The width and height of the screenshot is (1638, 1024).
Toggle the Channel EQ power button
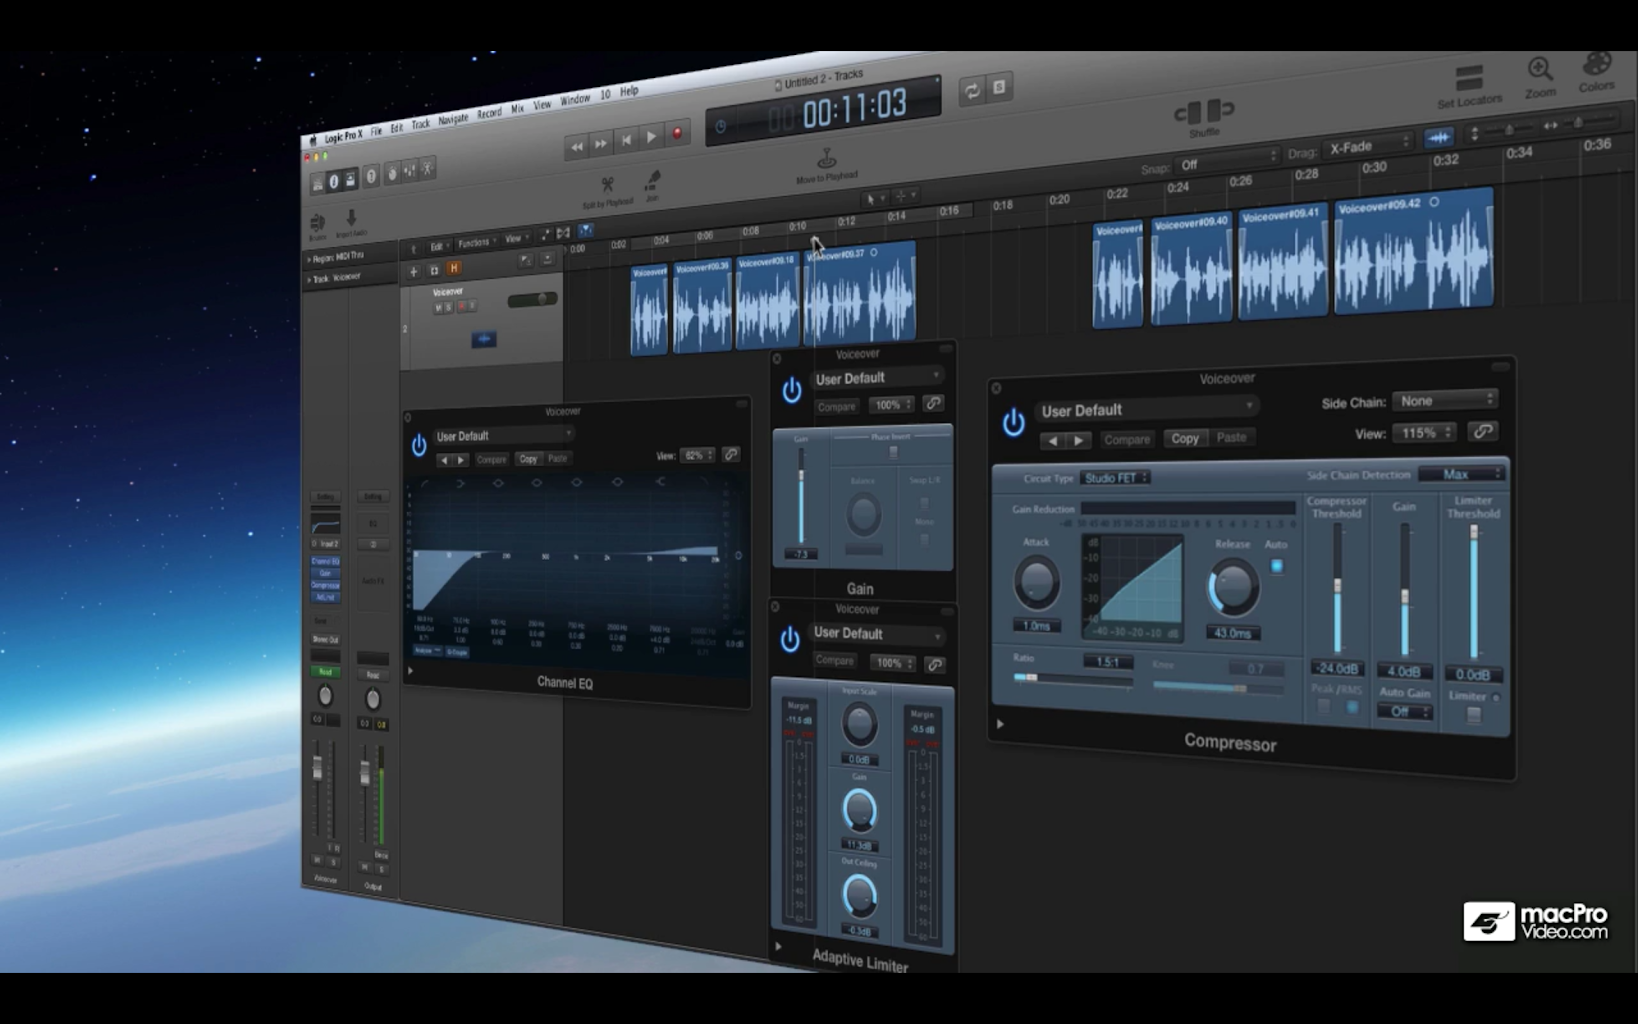(x=419, y=446)
